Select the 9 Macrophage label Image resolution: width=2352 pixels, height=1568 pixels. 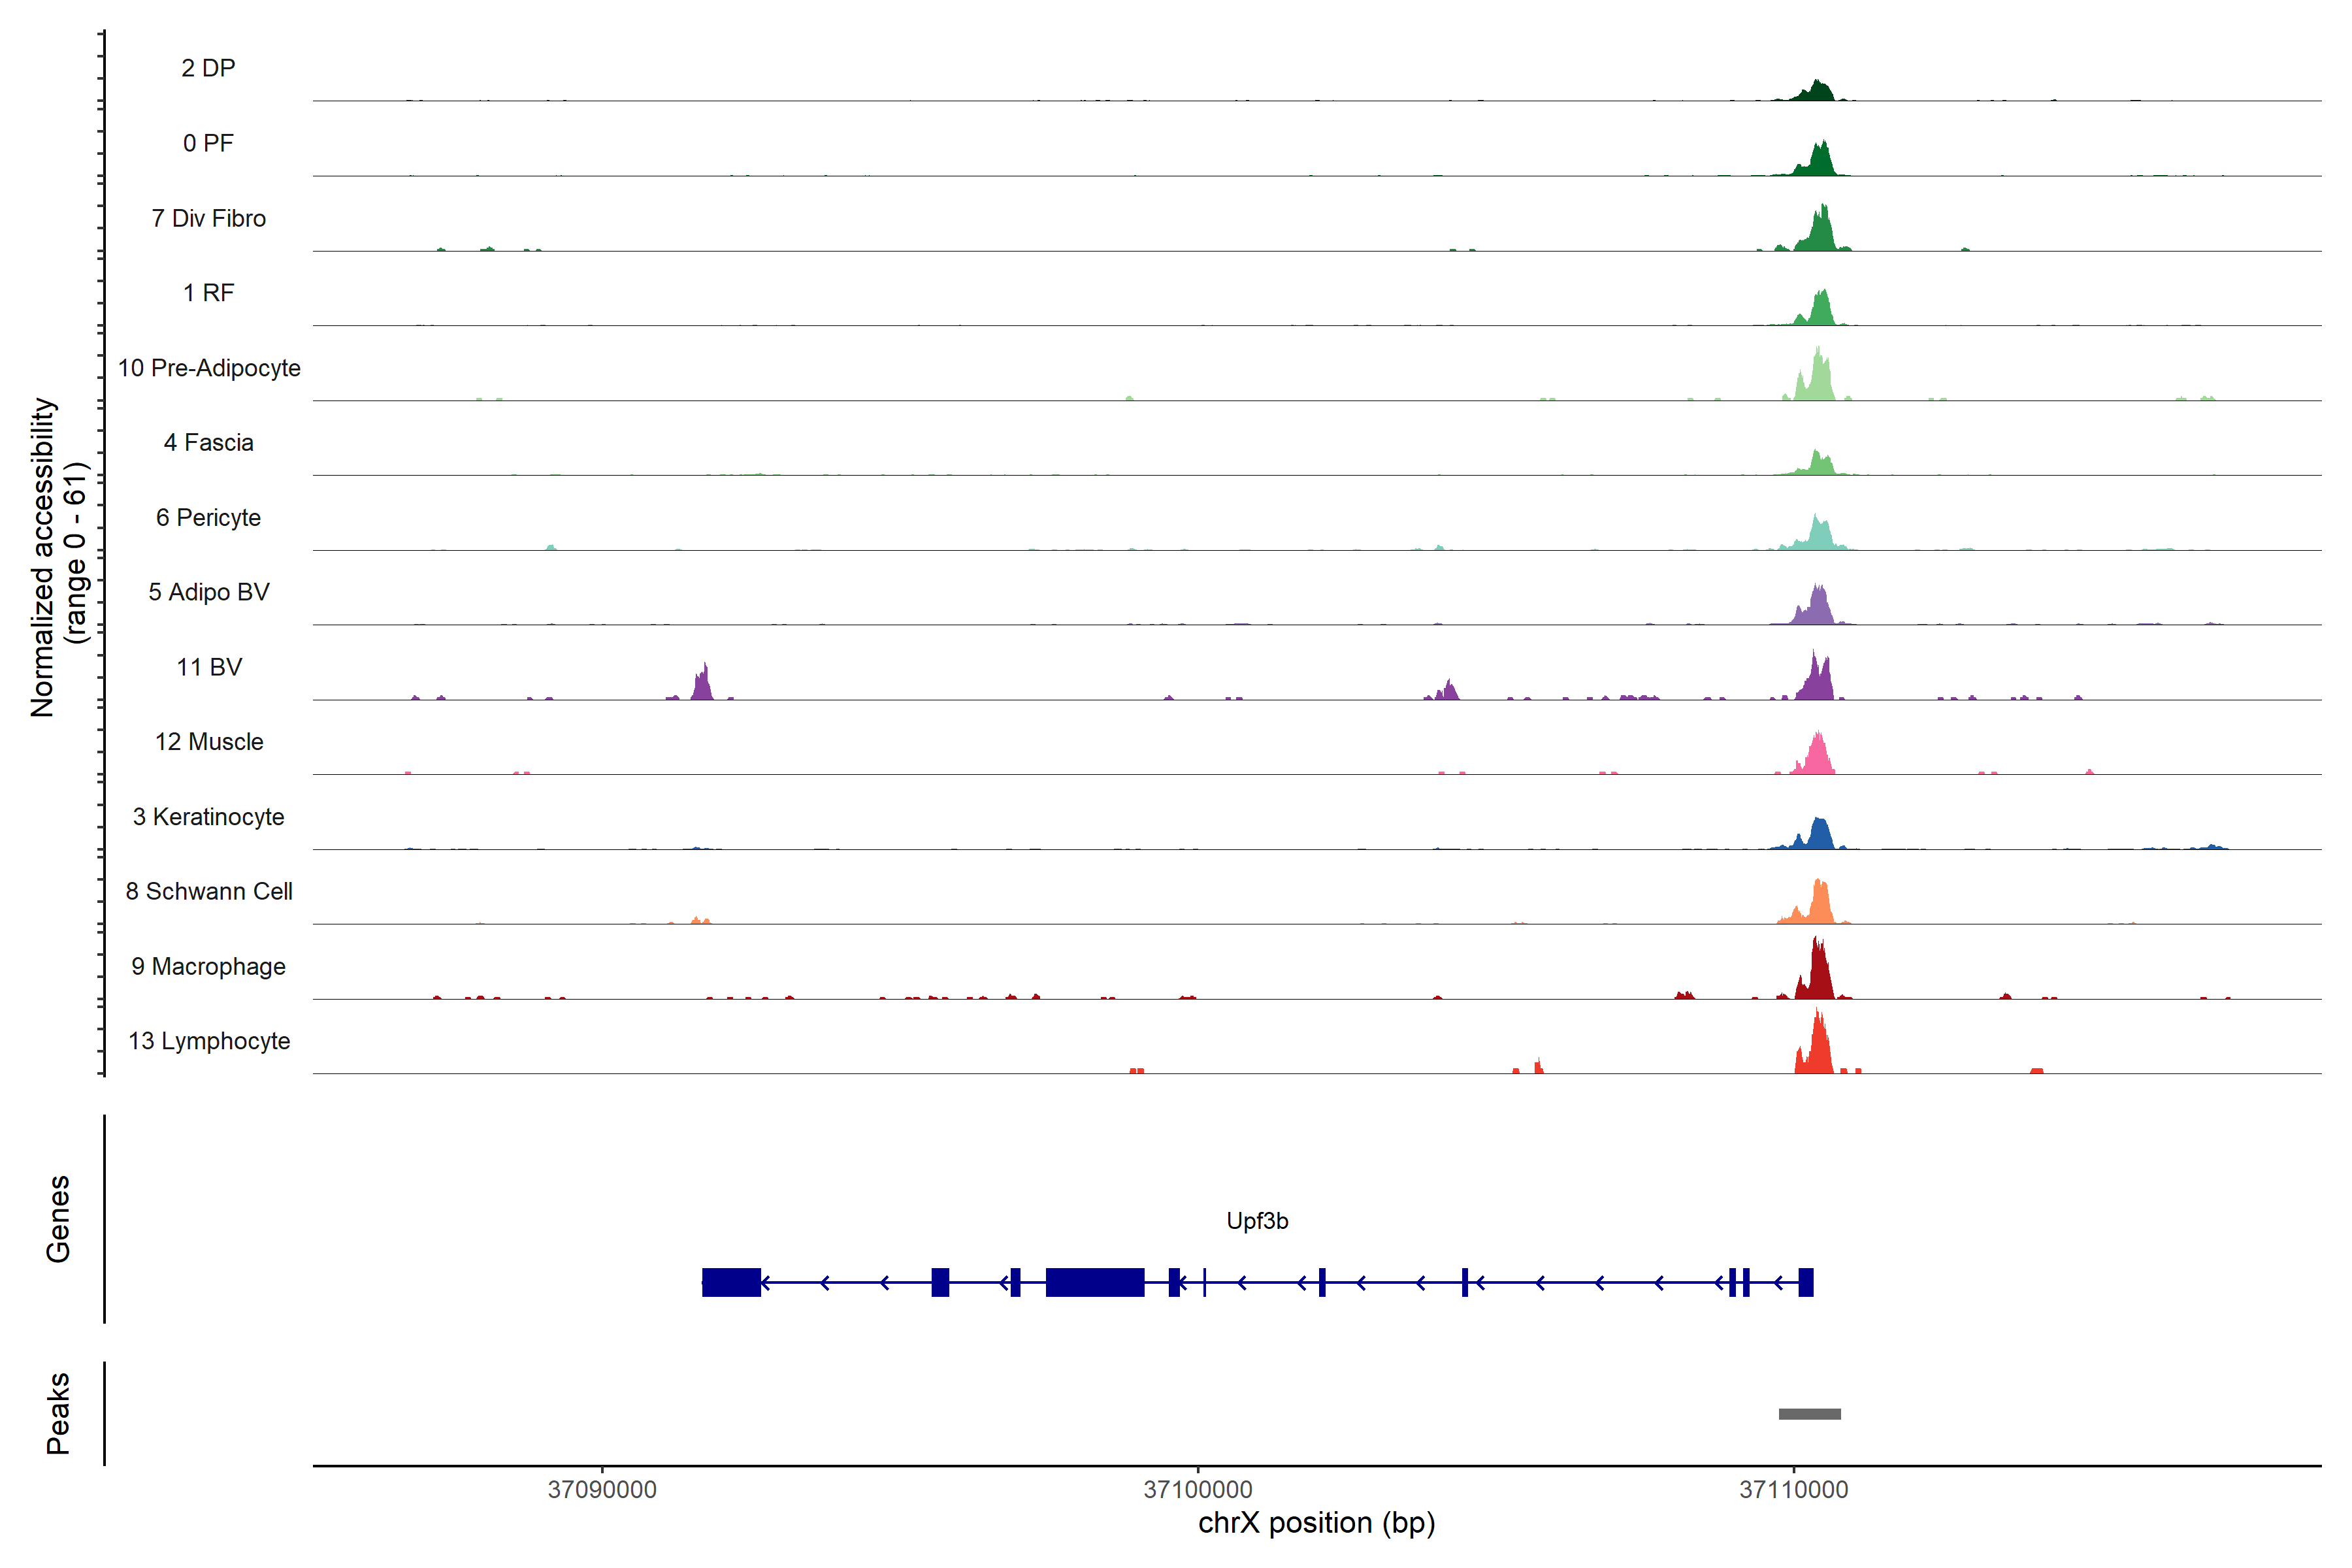[x=208, y=966]
